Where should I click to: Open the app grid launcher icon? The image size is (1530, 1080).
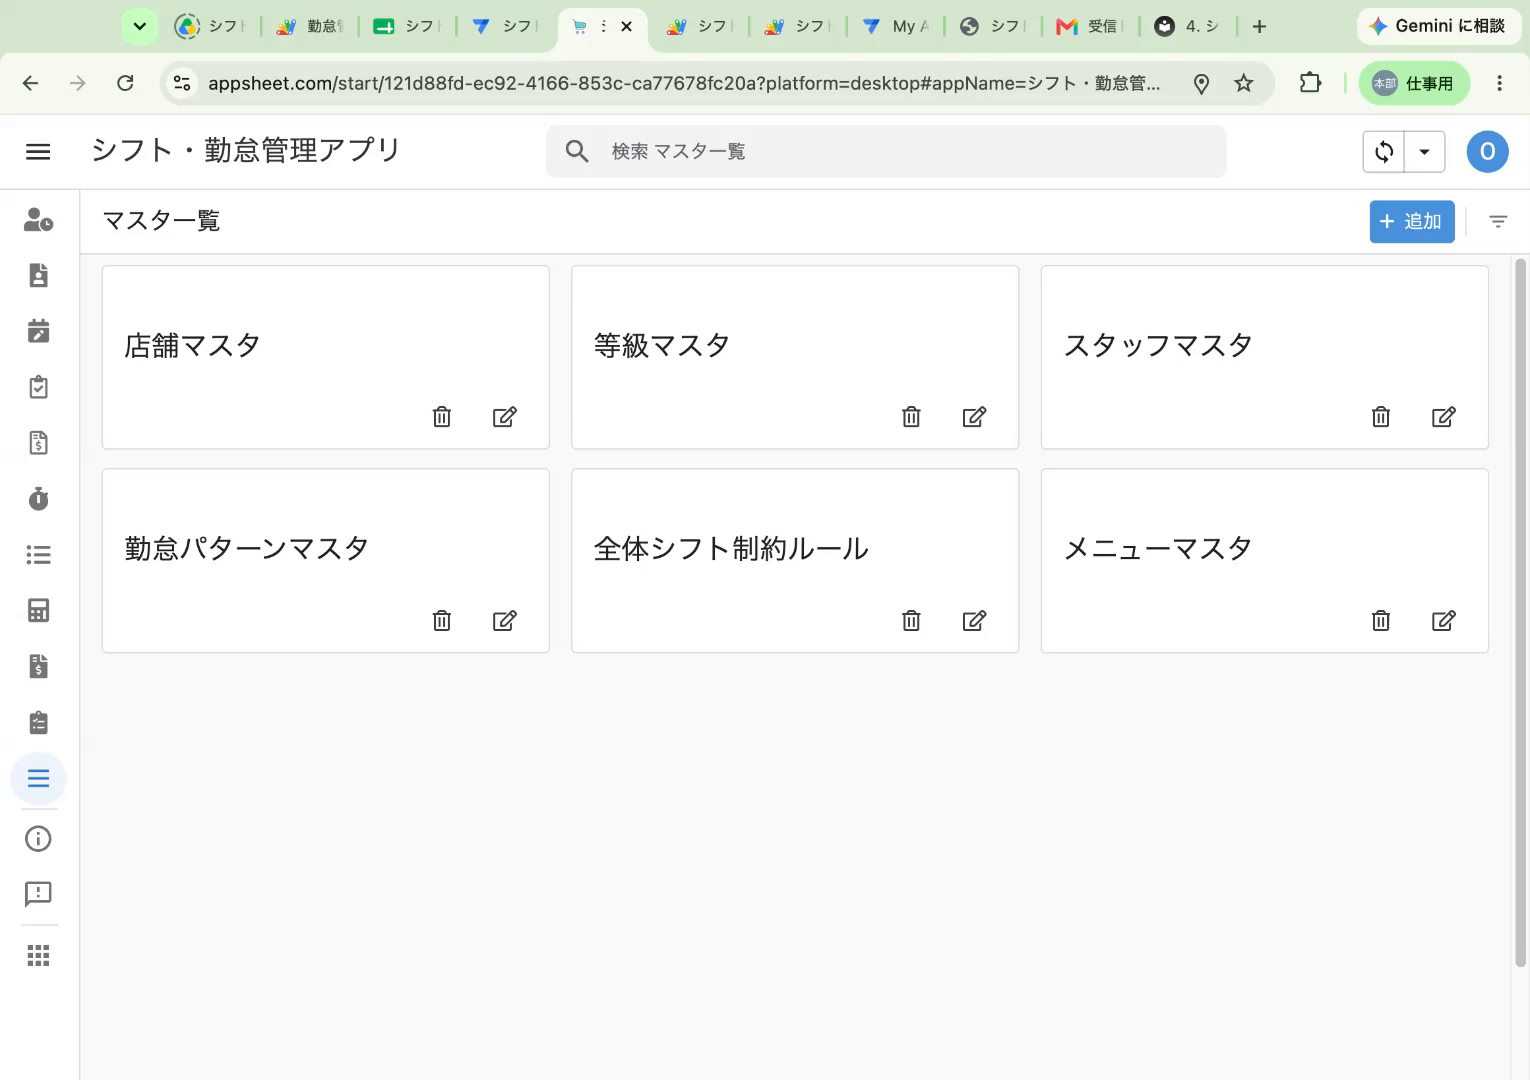(x=38, y=956)
